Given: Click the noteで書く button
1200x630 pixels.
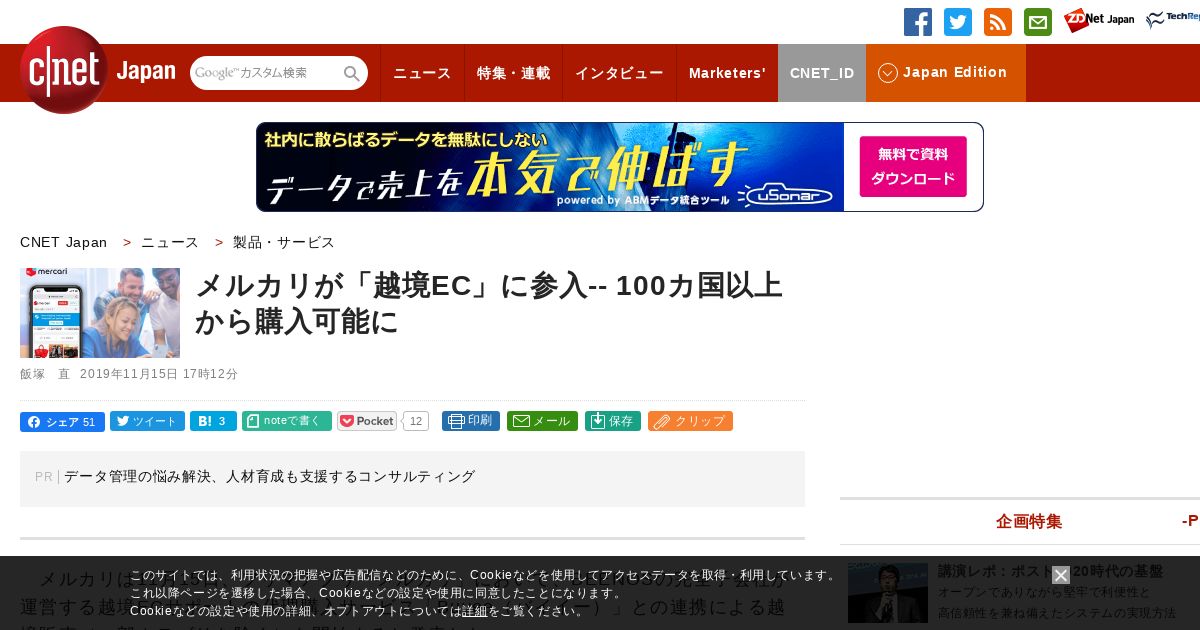Looking at the screenshot, I should [287, 421].
